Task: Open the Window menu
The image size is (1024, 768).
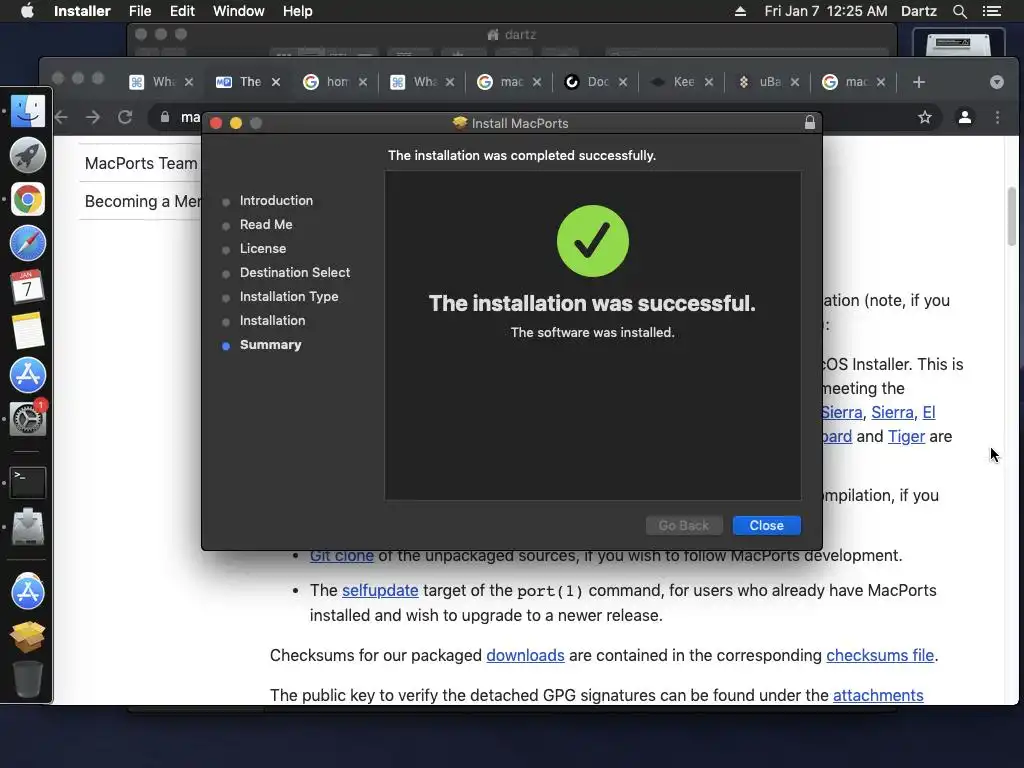Action: click(x=238, y=11)
